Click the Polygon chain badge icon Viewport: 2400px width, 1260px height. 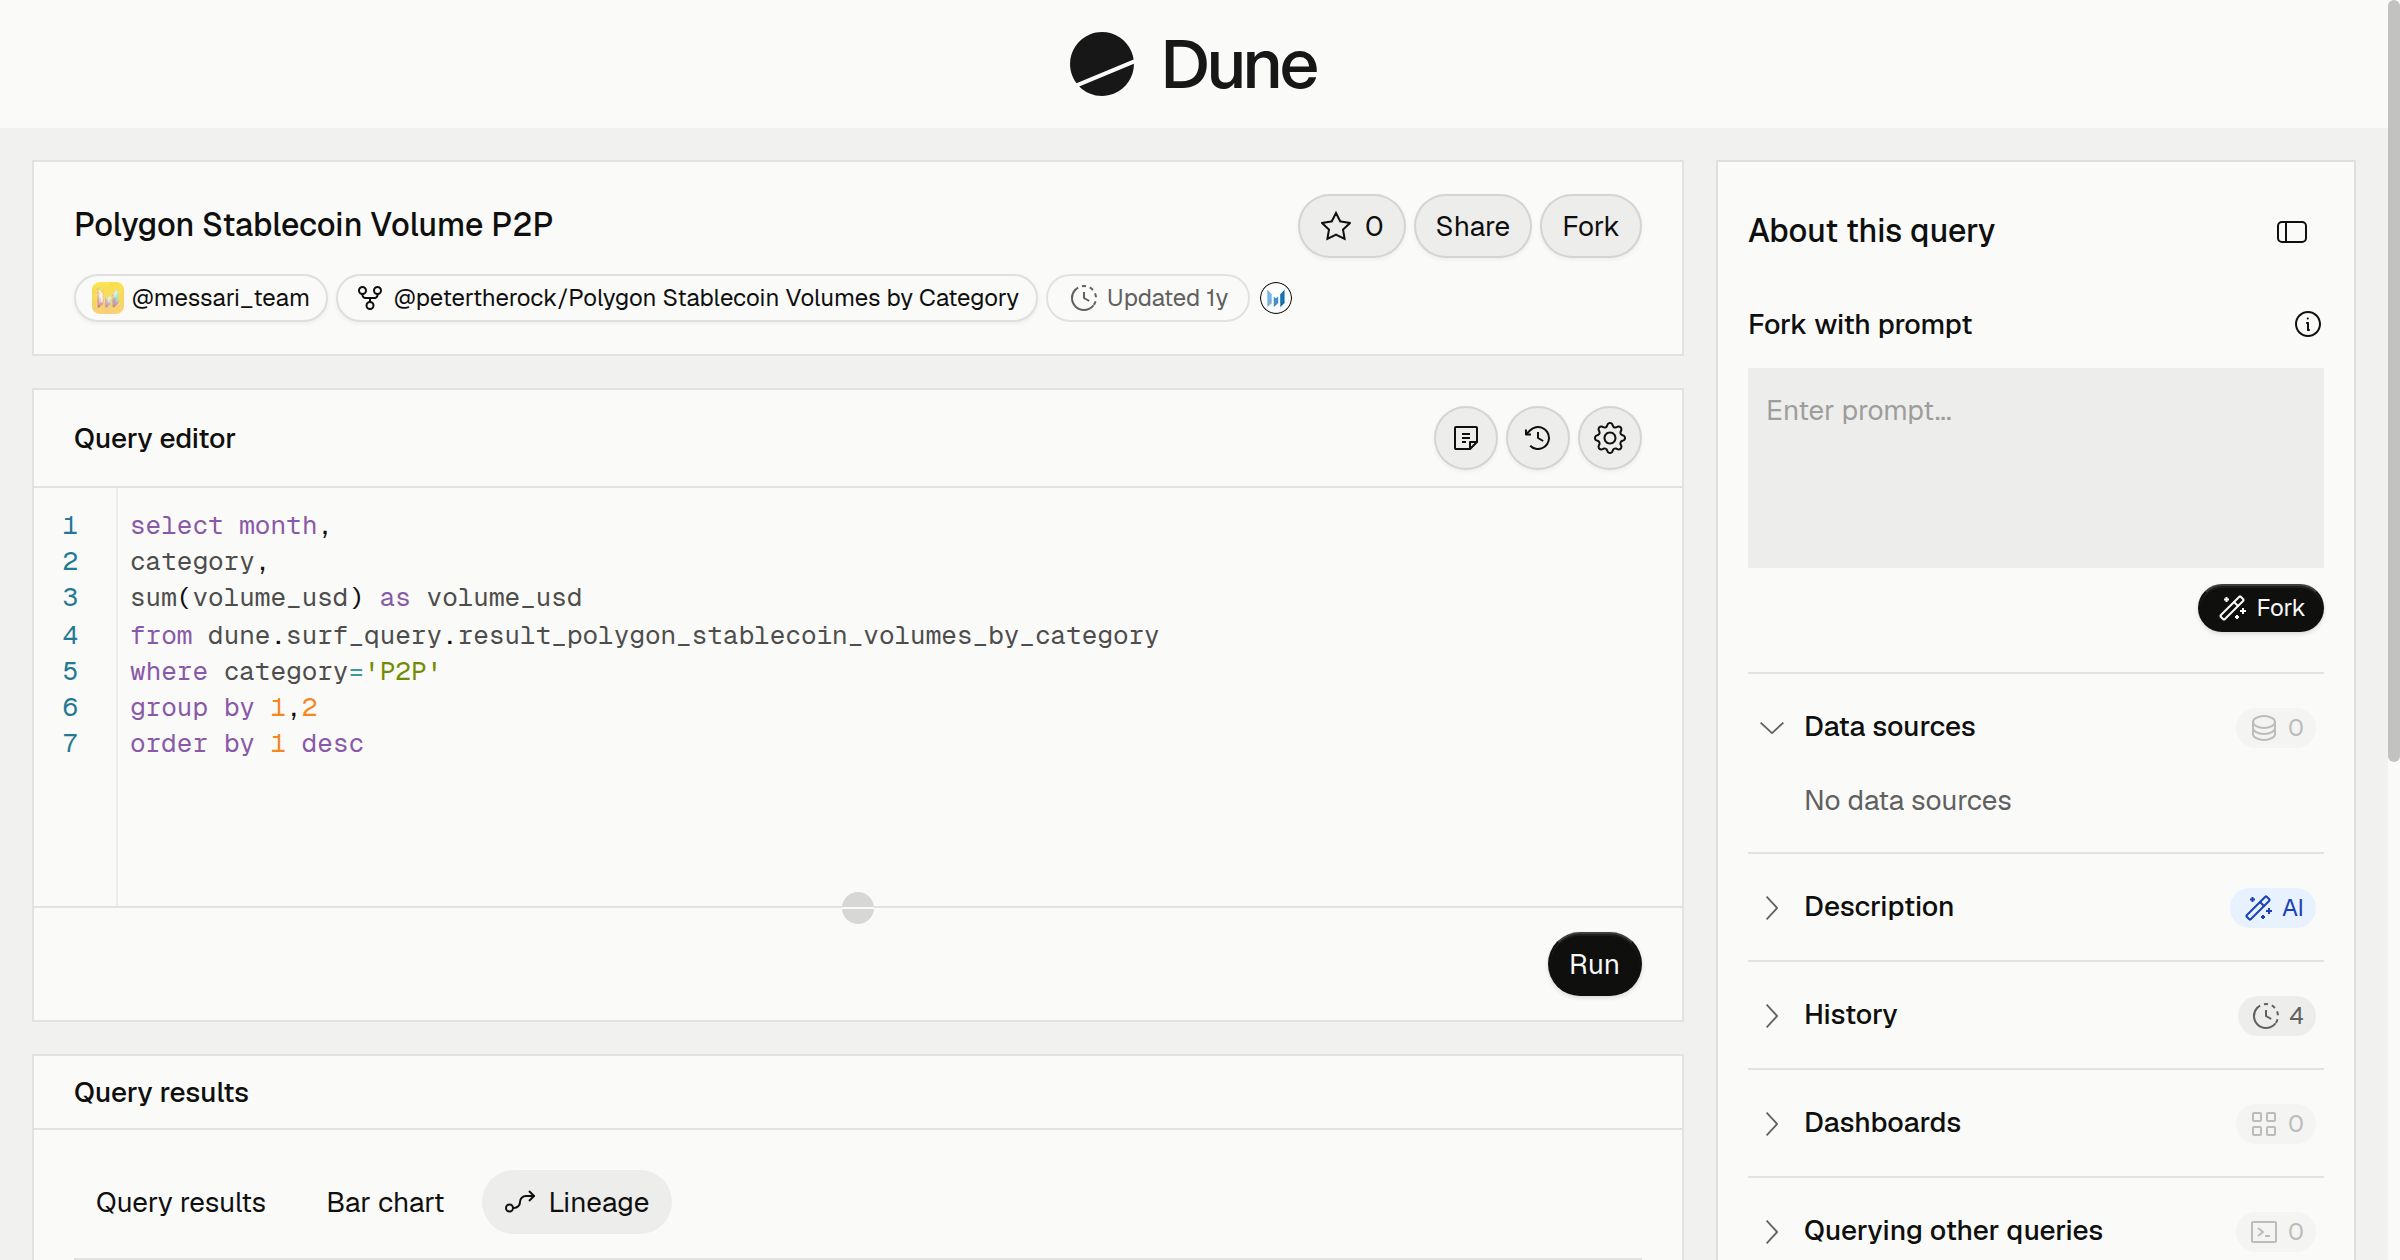[x=1275, y=298]
